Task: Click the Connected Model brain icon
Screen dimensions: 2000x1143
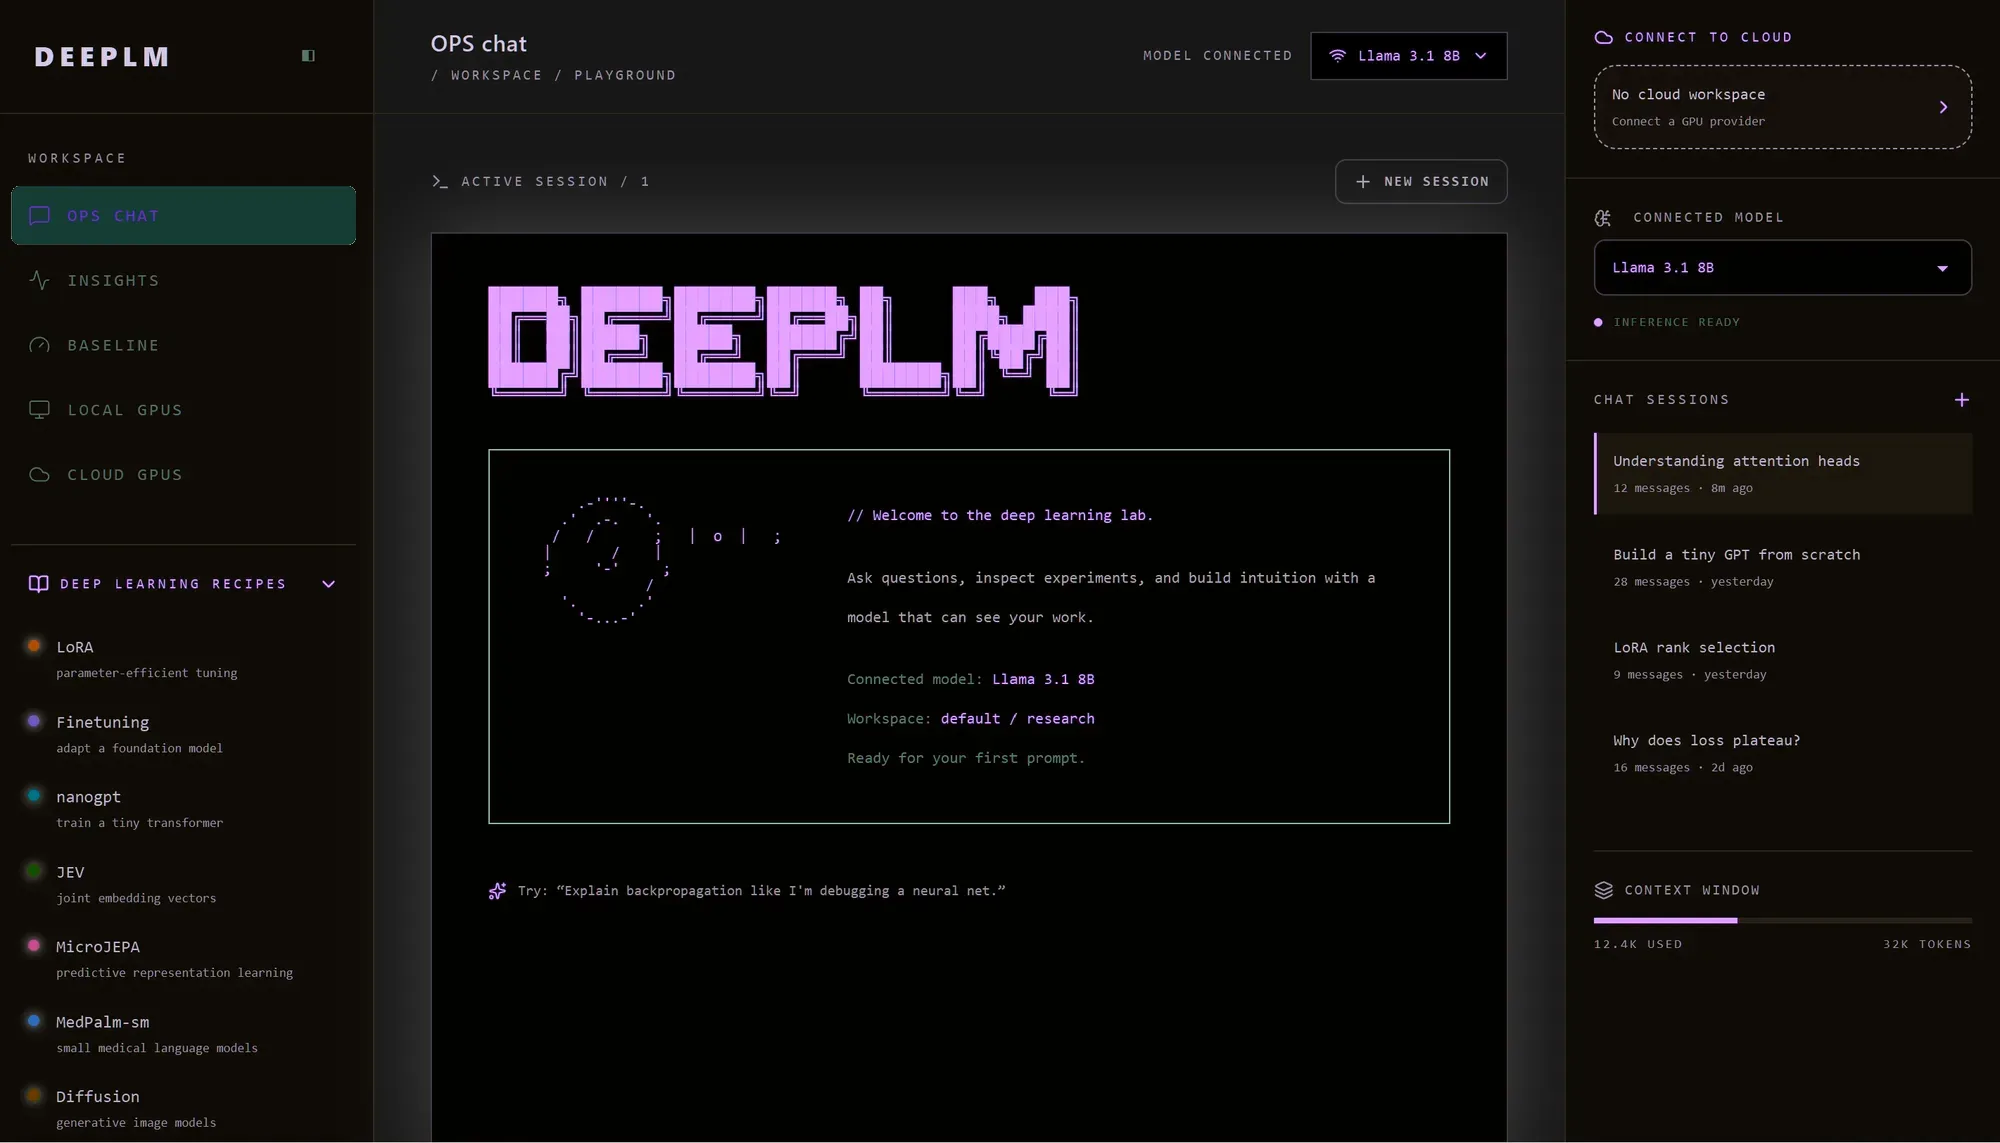Action: pyautogui.click(x=1603, y=217)
